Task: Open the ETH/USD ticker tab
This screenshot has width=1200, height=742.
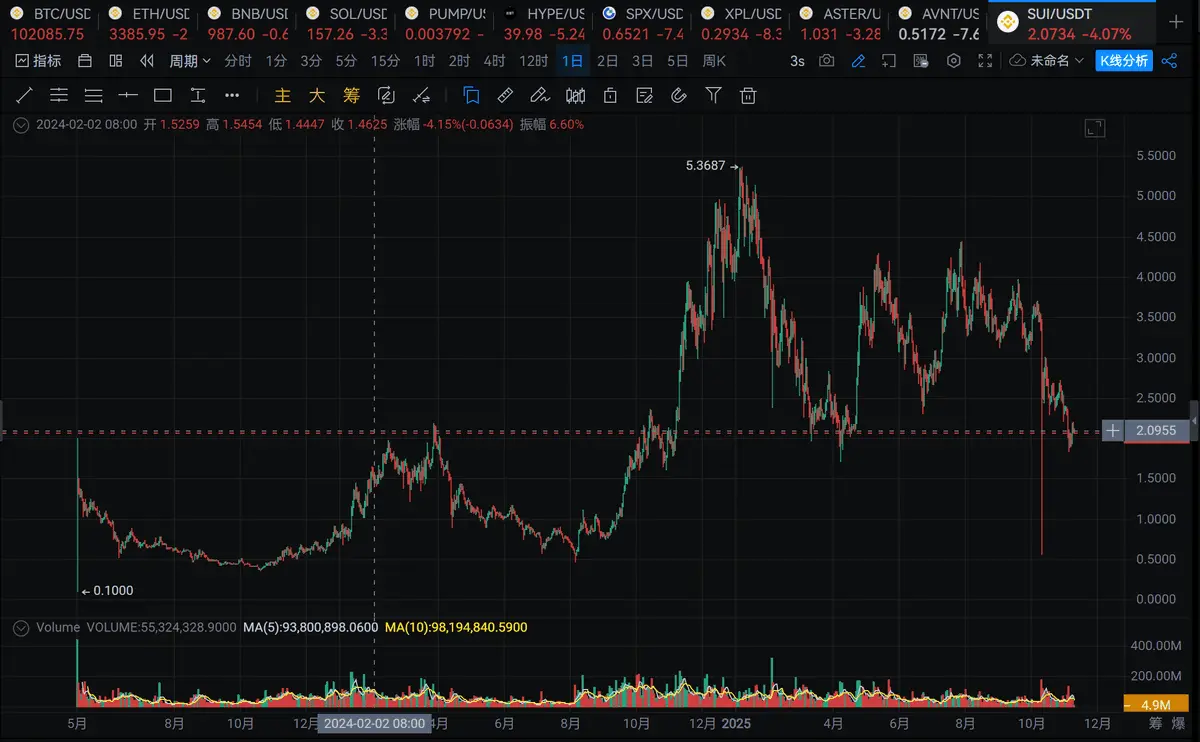Action: (x=148, y=23)
